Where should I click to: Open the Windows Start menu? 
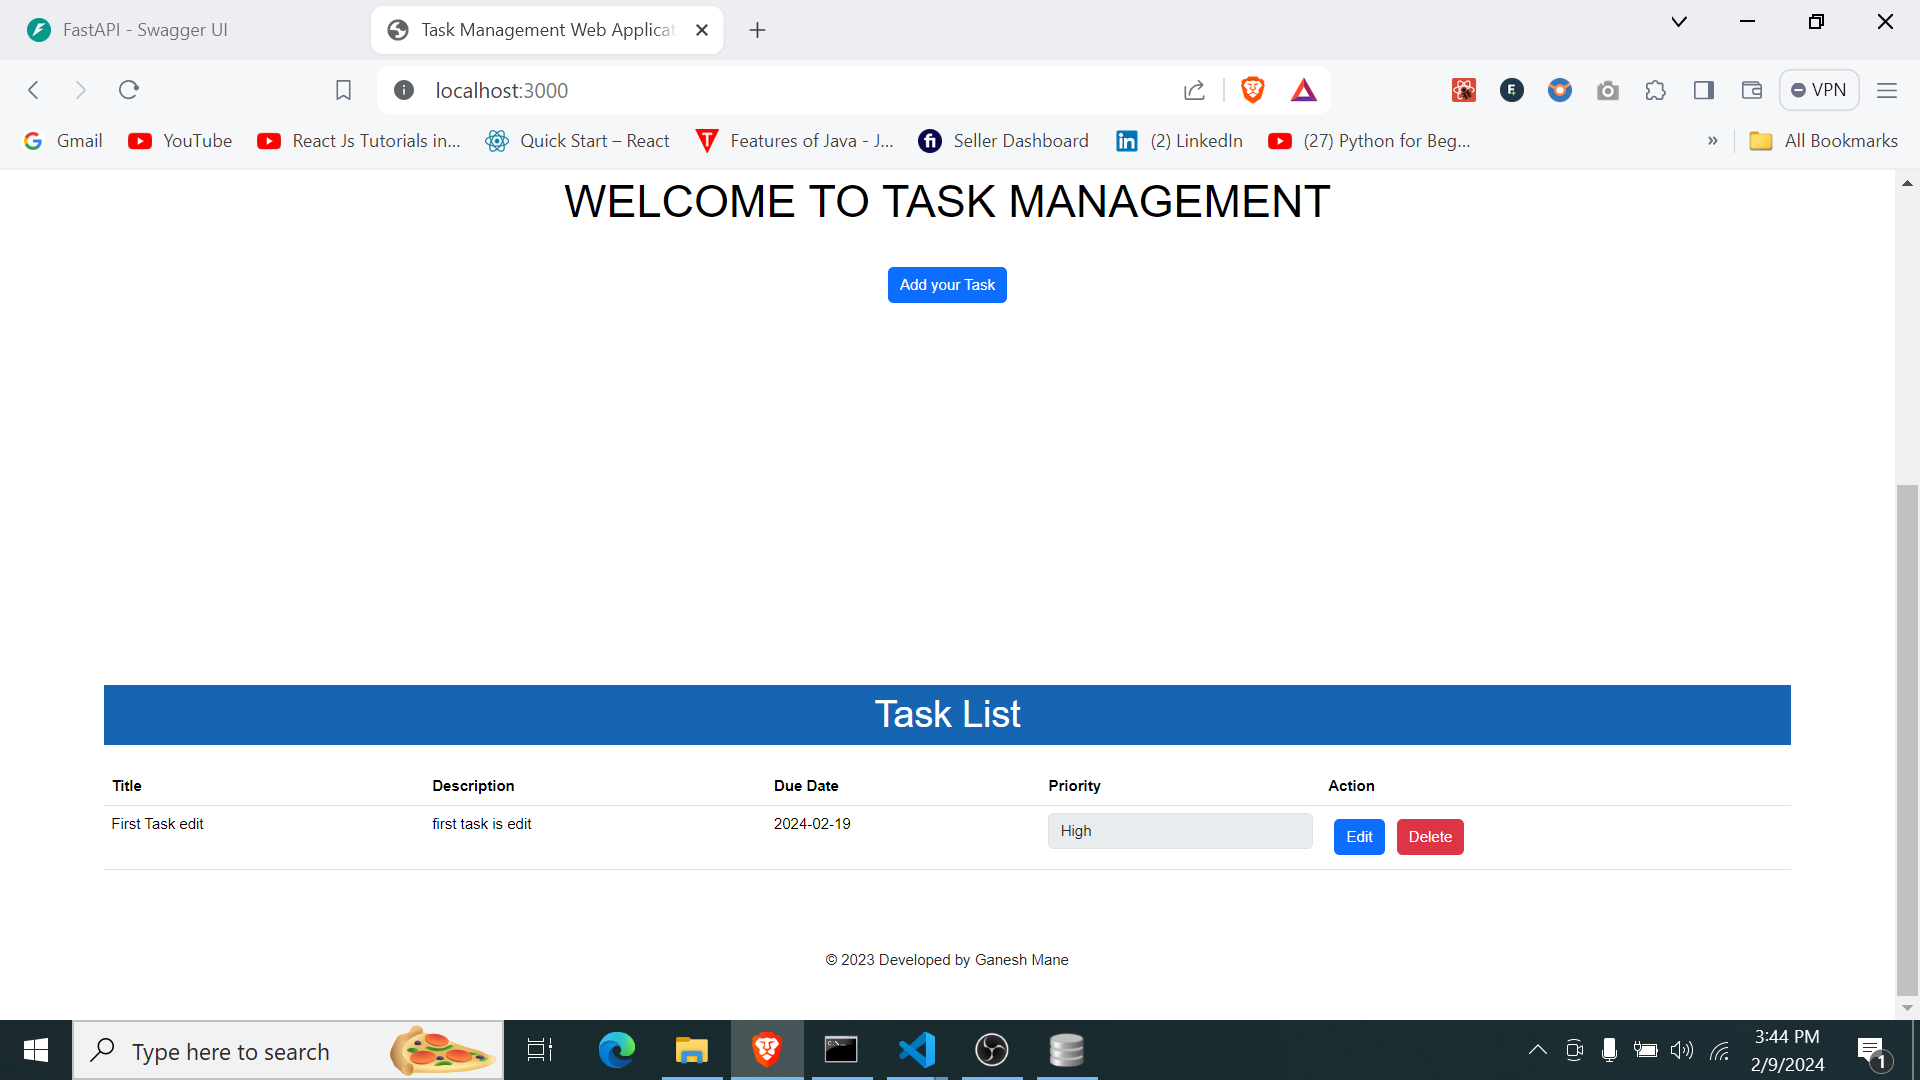point(36,1050)
